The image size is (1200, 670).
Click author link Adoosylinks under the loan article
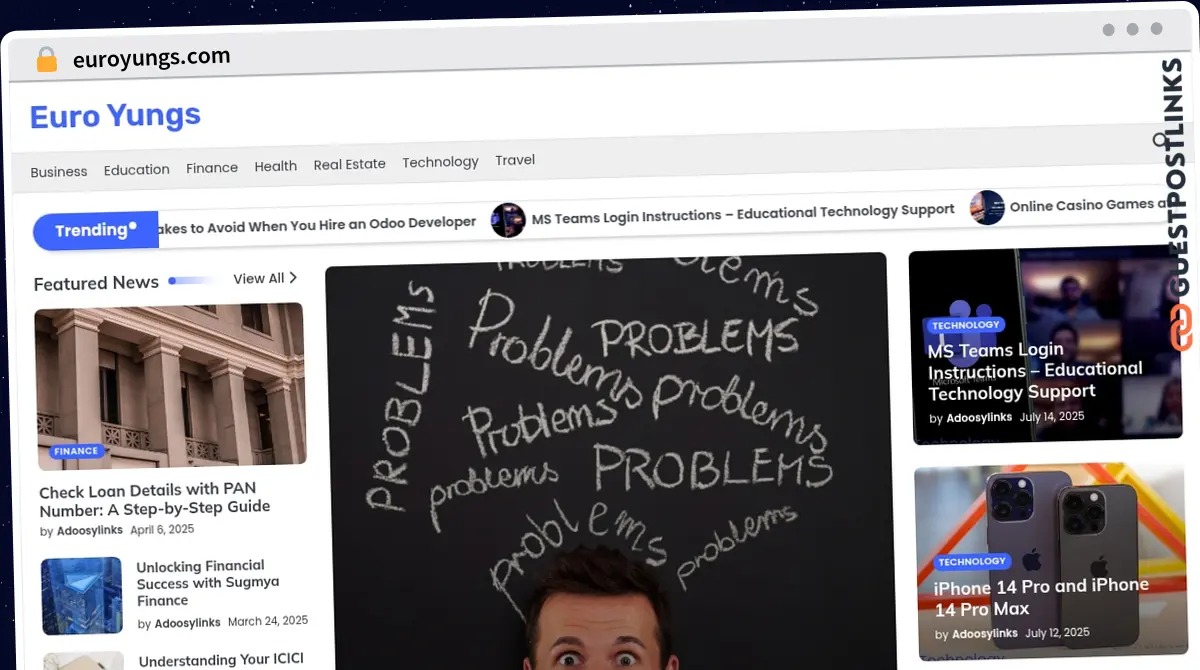[89, 530]
